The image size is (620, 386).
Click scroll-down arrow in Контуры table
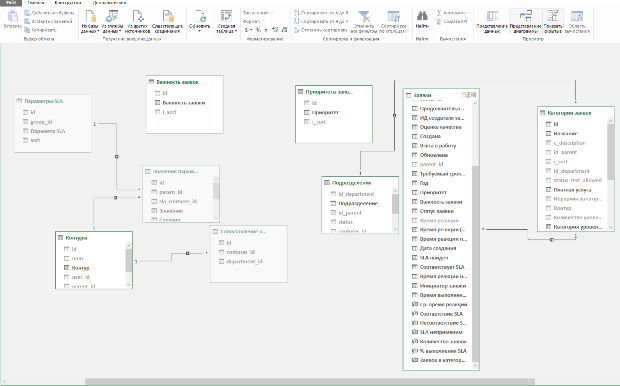tap(129, 285)
